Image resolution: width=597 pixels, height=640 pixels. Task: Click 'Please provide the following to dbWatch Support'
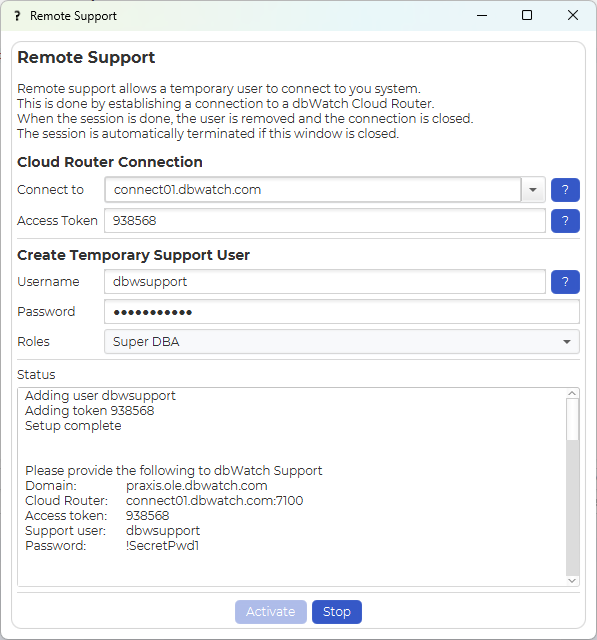(173, 471)
